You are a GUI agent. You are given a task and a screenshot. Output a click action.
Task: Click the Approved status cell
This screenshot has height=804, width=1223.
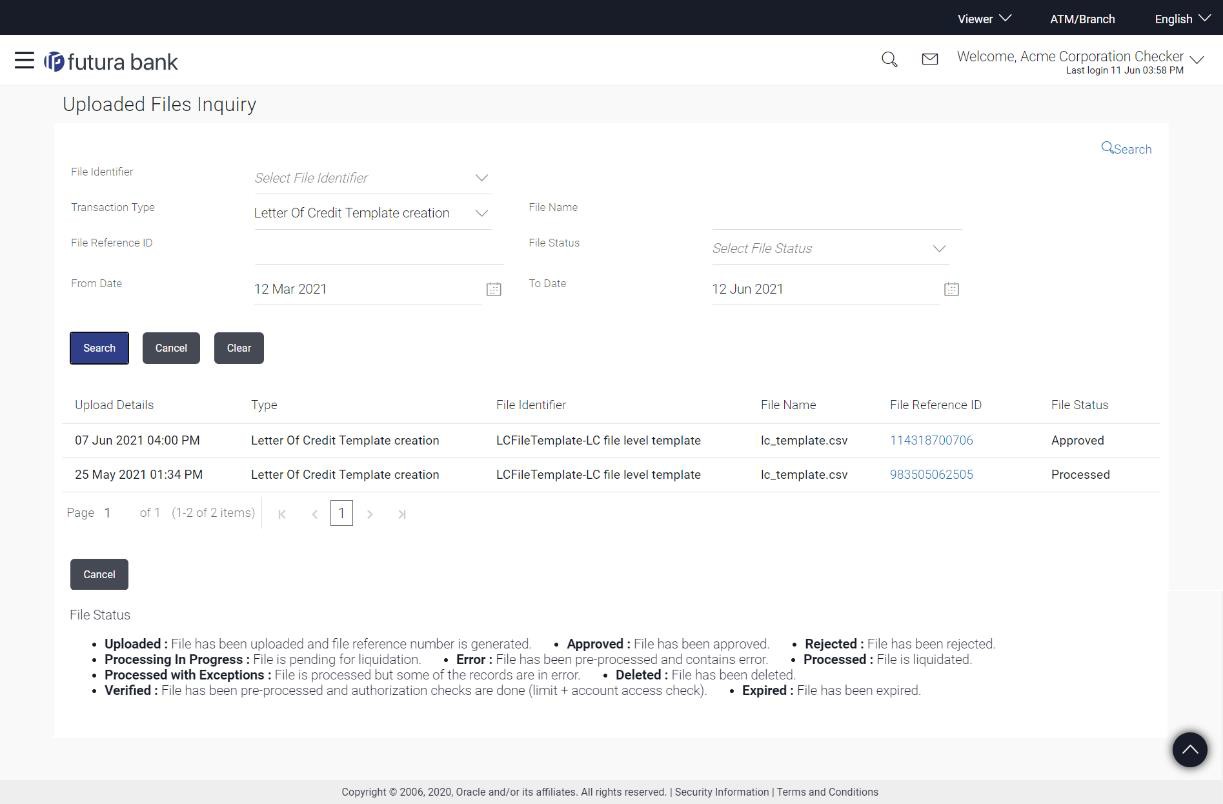[x=1078, y=440]
